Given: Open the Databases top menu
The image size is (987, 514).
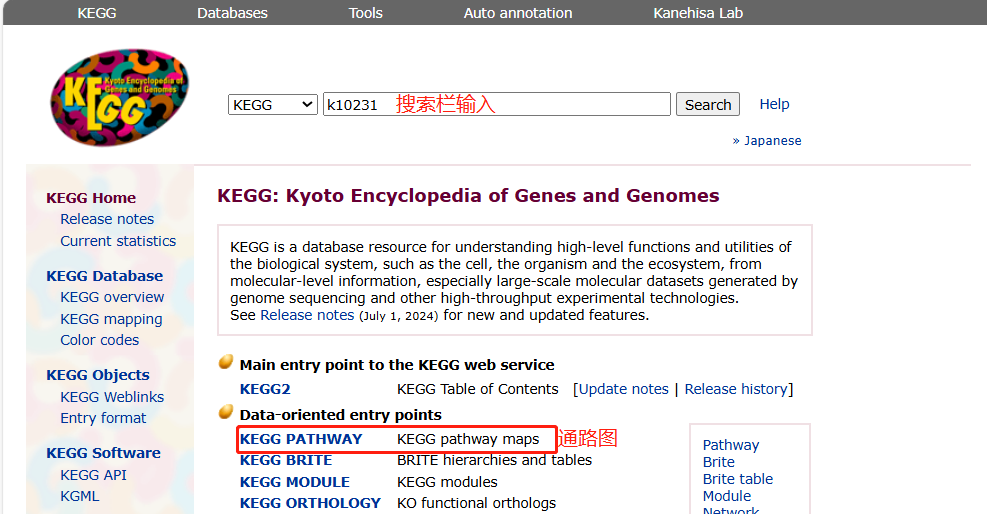Looking at the screenshot, I should 232,13.
